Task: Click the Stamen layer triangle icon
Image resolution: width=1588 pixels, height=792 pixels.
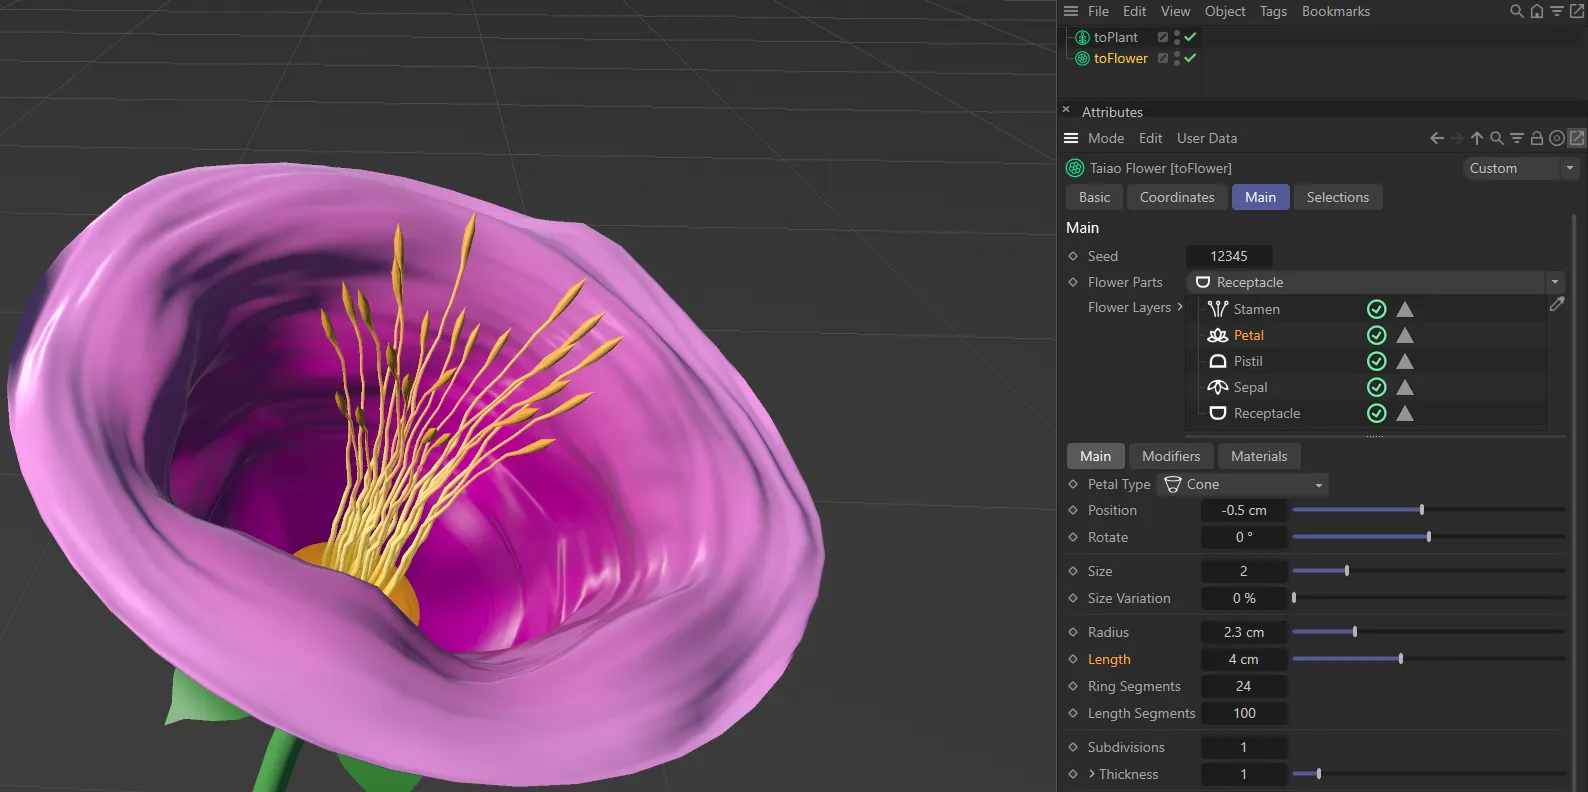Action: click(x=1405, y=309)
